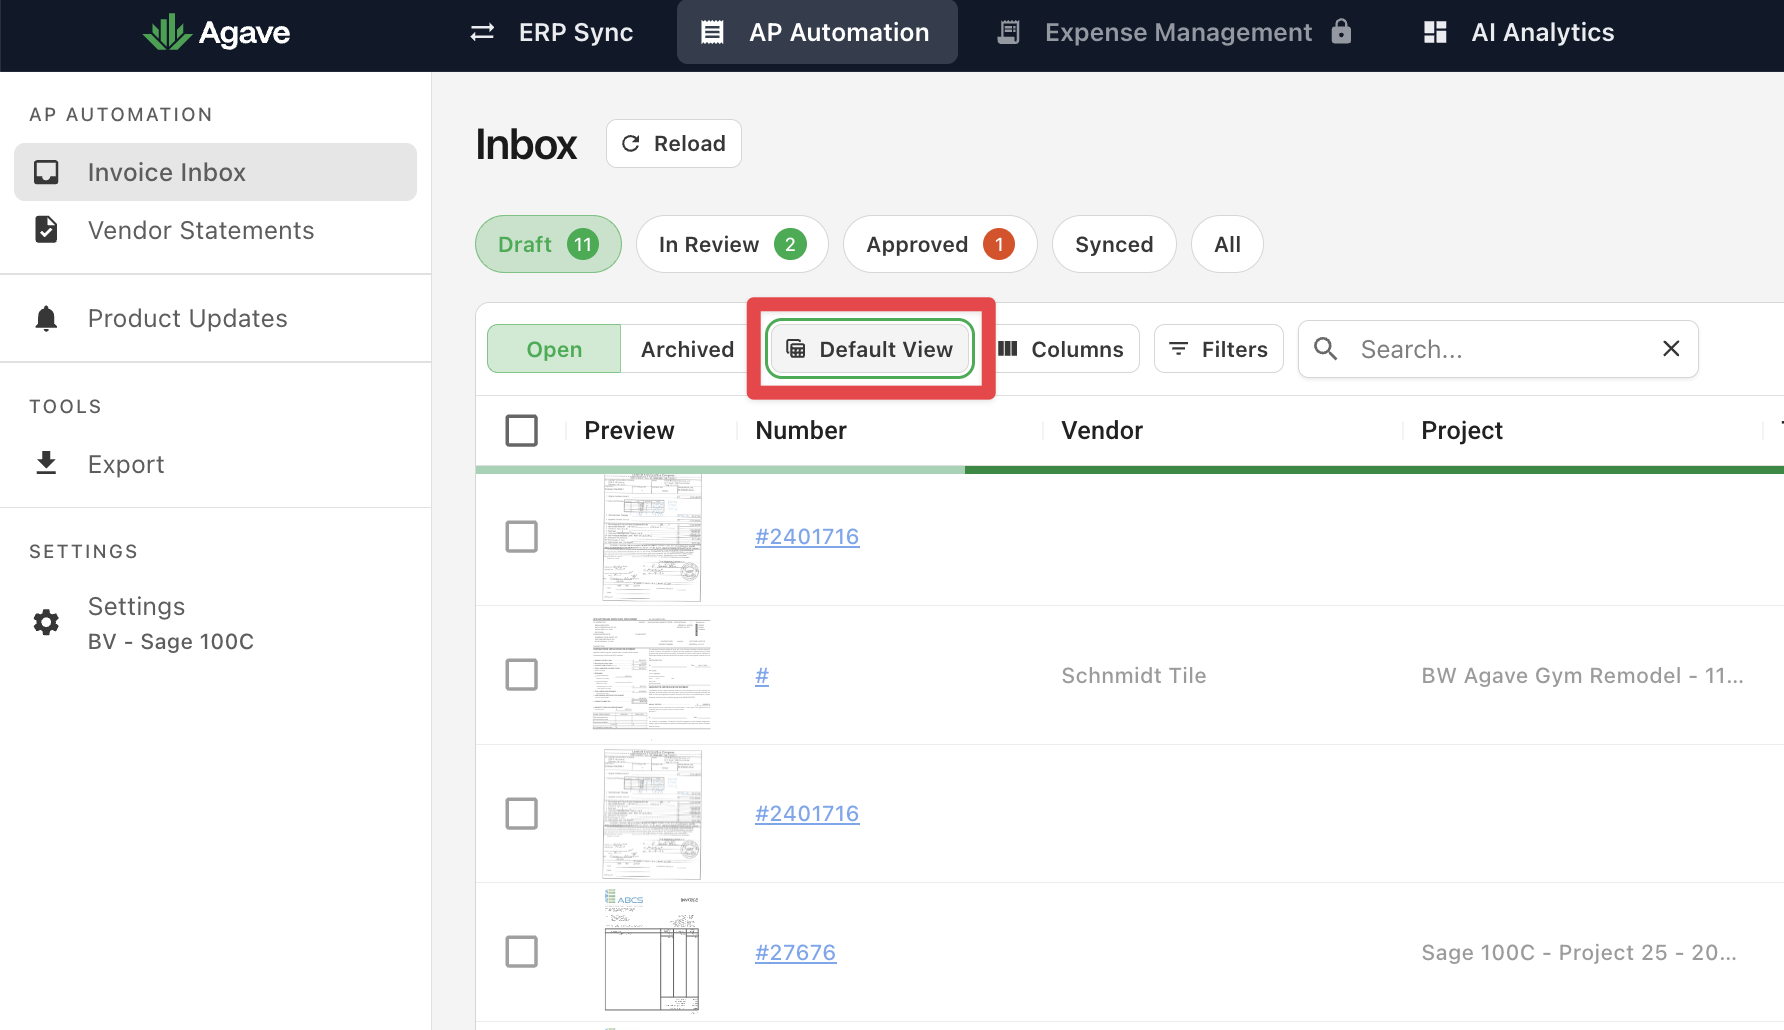Click the Agave logo
1784x1030 pixels.
click(216, 33)
